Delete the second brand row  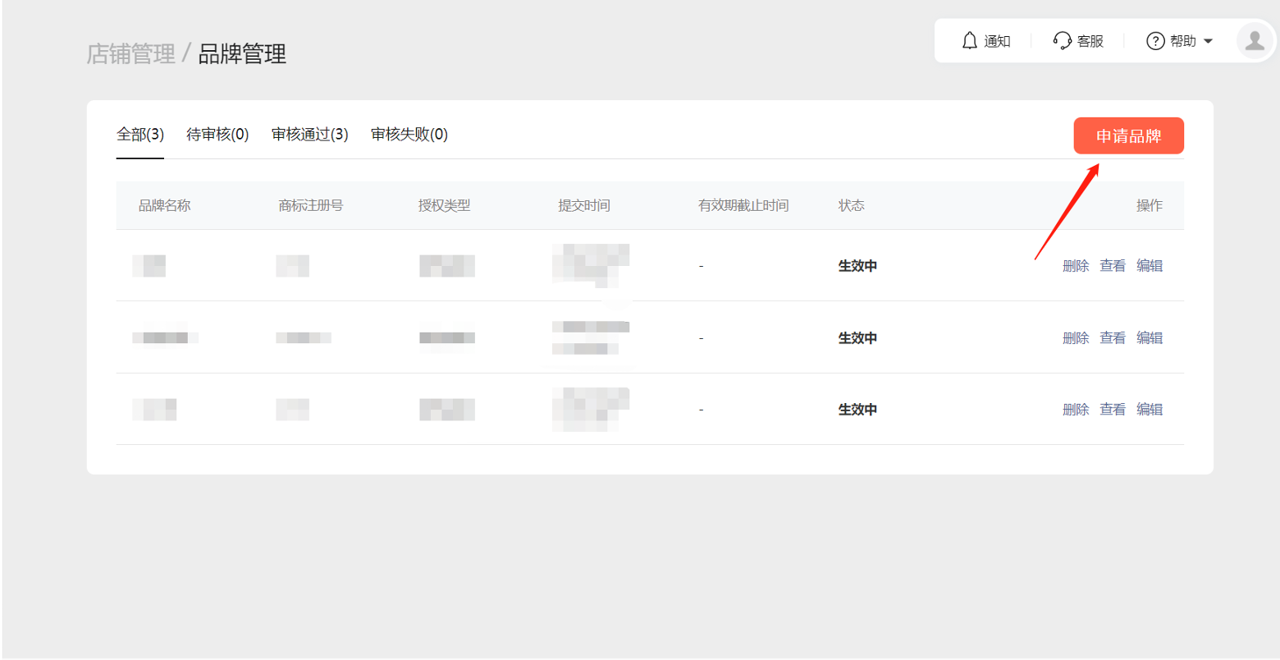(x=1075, y=338)
